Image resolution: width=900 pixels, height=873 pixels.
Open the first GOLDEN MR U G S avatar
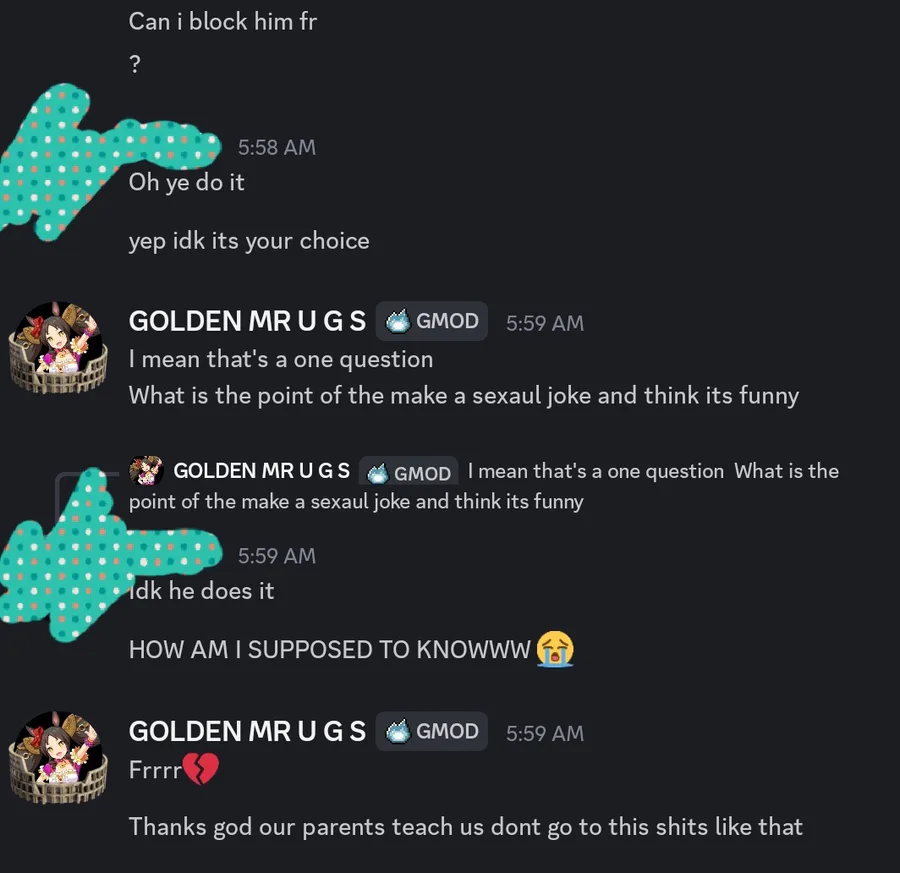click(x=58, y=347)
